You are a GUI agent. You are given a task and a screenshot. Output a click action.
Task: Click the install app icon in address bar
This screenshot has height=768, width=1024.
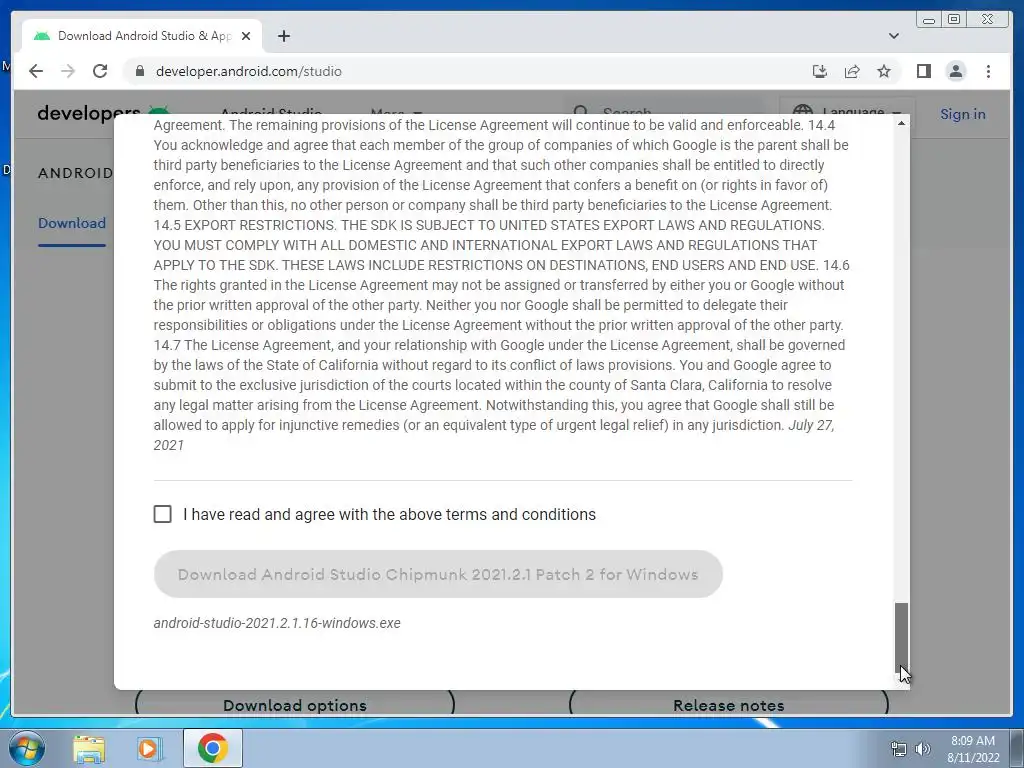tap(820, 71)
